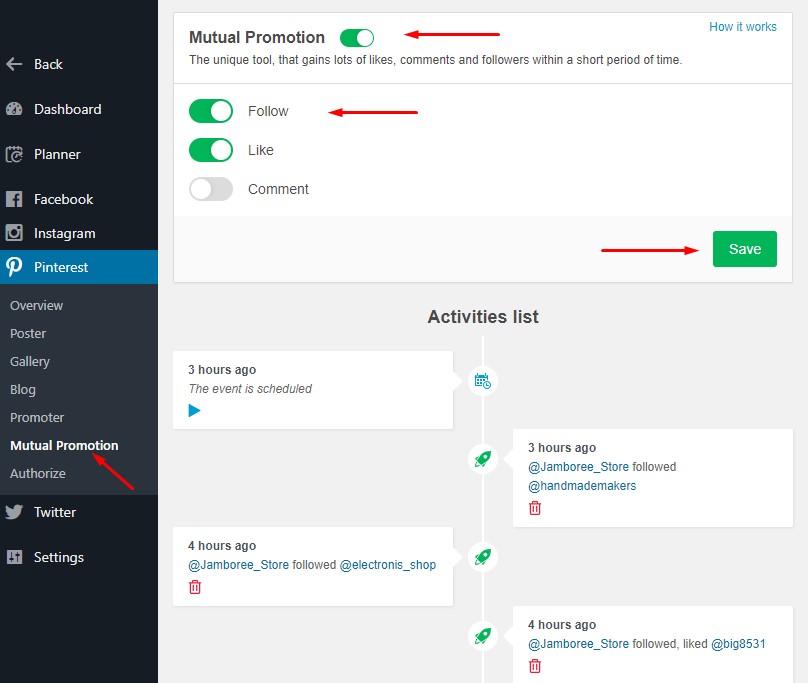Open the Pinterest Overview submenu item
808x683 pixels.
pos(37,305)
